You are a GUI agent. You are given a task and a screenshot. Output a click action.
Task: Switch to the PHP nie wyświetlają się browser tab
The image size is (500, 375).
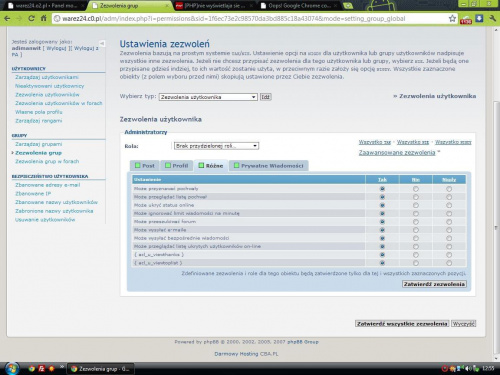[212, 6]
